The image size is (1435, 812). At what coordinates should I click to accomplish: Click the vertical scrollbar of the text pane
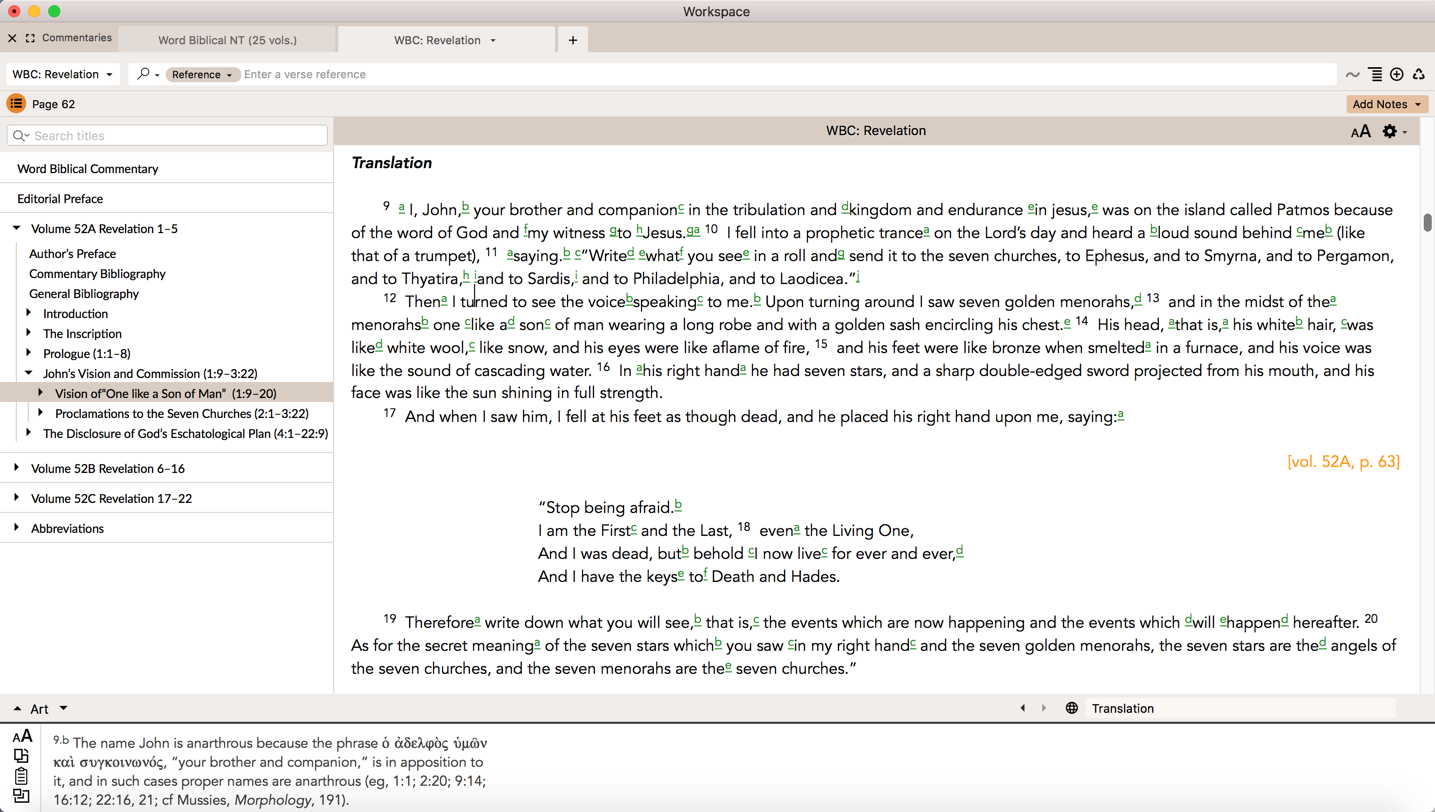1427,223
